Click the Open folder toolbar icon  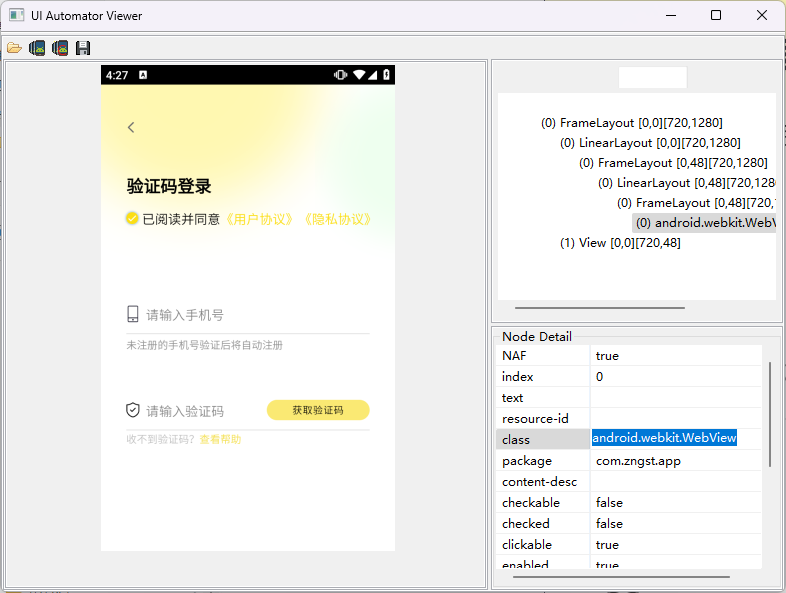[x=14, y=47]
